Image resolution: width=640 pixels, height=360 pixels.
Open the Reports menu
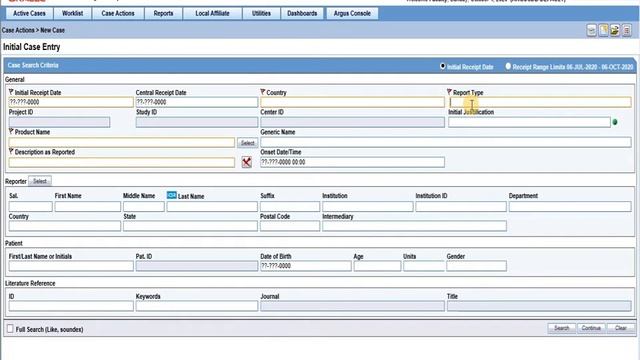pos(163,13)
